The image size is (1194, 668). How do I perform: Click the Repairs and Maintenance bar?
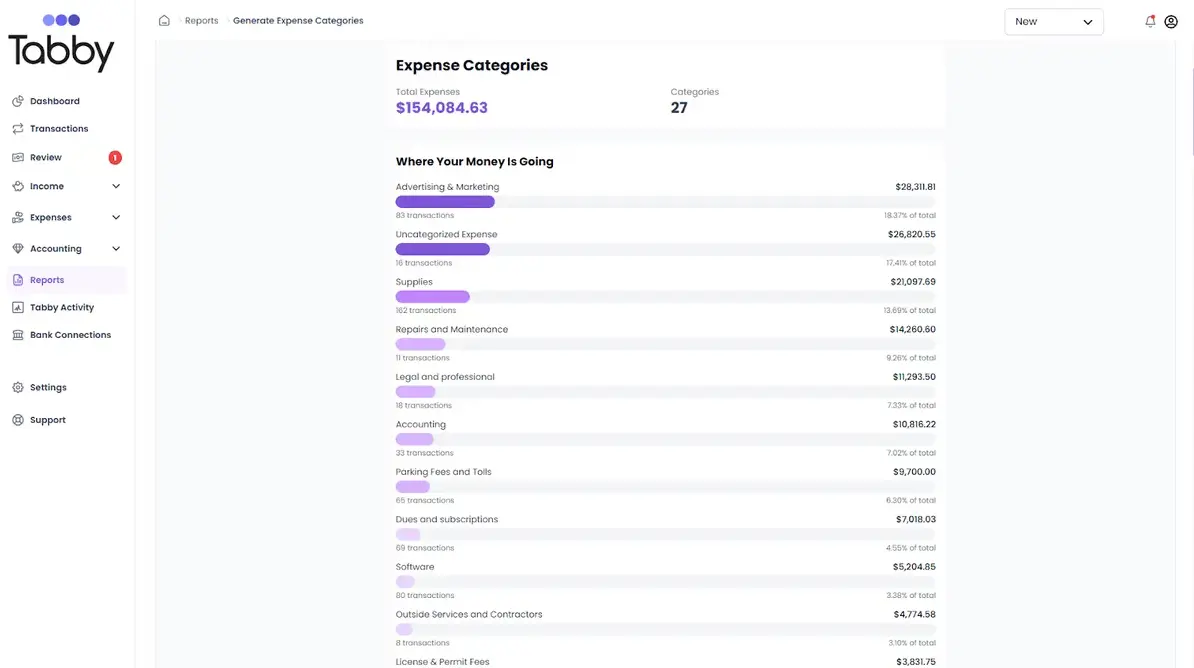coord(665,344)
